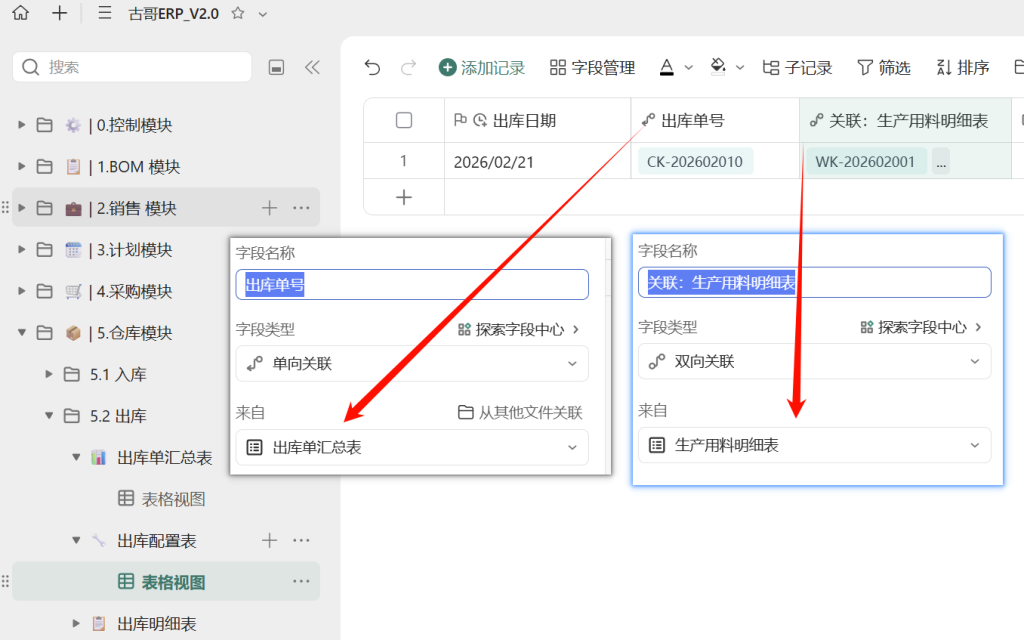Click the 2.销售 模块 briefcase icon

[x=73, y=208]
